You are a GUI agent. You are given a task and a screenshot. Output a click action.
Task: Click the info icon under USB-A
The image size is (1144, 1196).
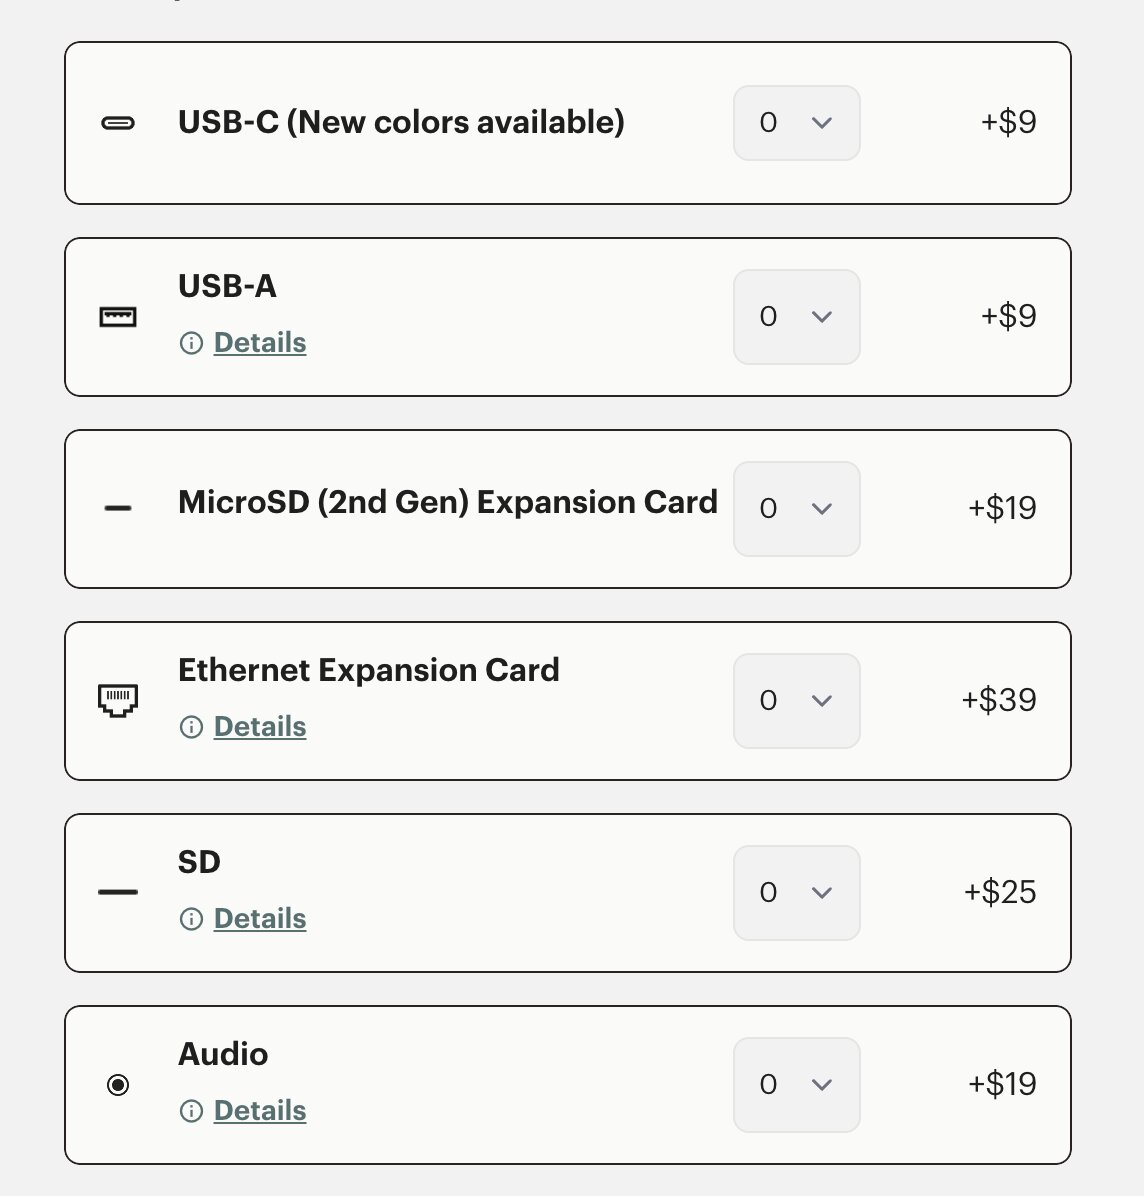point(191,343)
